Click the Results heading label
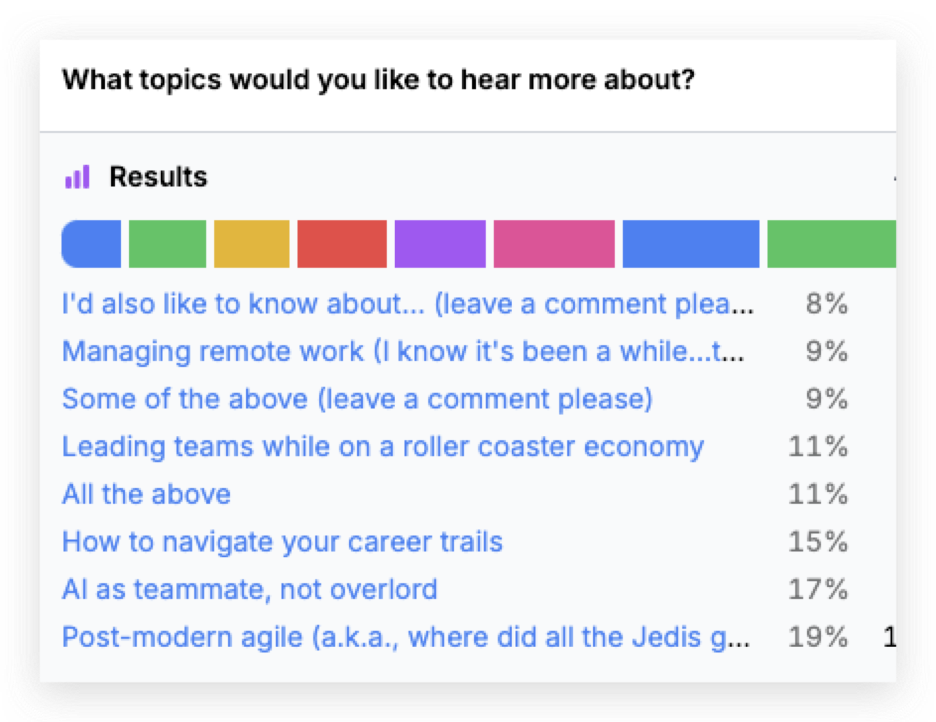Image resolution: width=936 pixels, height=722 pixels. [x=158, y=178]
